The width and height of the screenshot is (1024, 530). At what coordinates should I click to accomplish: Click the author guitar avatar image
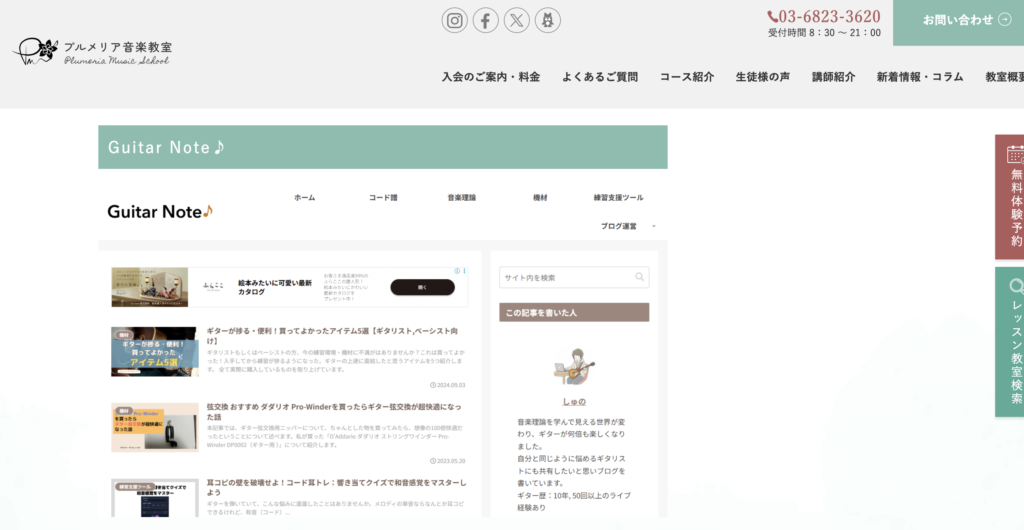[x=575, y=366]
